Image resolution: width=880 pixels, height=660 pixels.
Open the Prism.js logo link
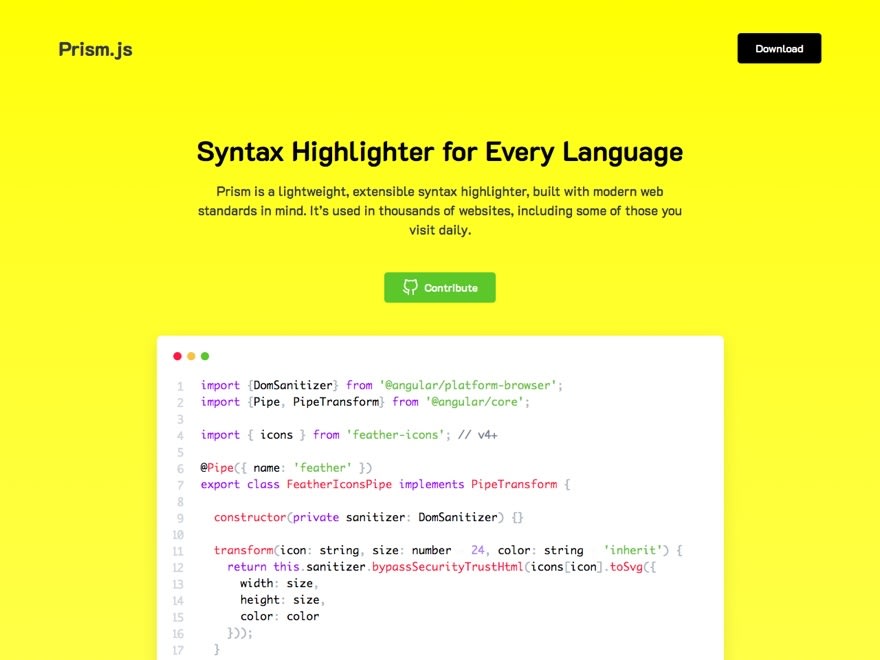[x=95, y=49]
